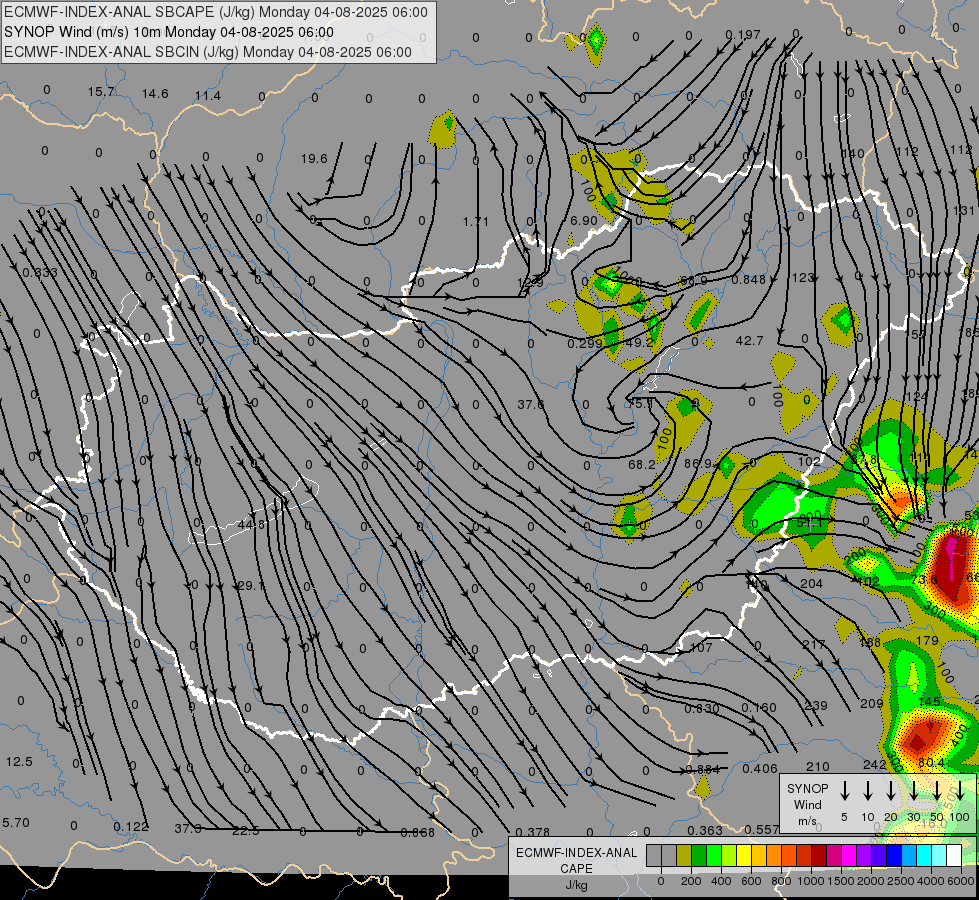Click the 20 m/s wind arrow in the SYNOP legend
Screen dimensions: 979x900
(890, 790)
